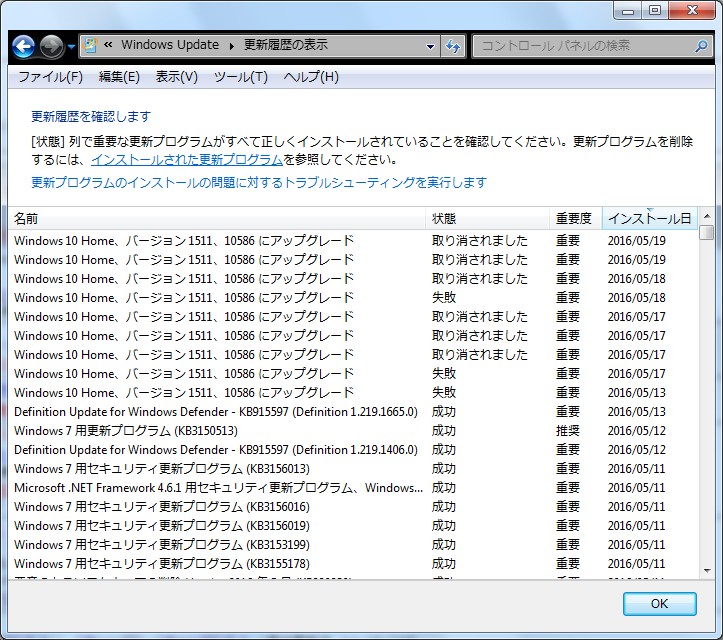Sort by the インストール日 column header

[x=649, y=218]
